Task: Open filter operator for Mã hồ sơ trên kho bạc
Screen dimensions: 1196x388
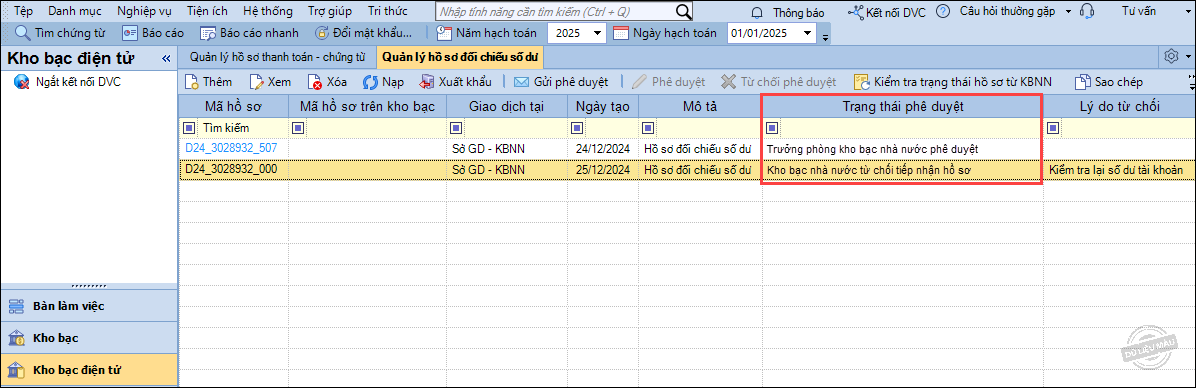Action: tap(297, 127)
